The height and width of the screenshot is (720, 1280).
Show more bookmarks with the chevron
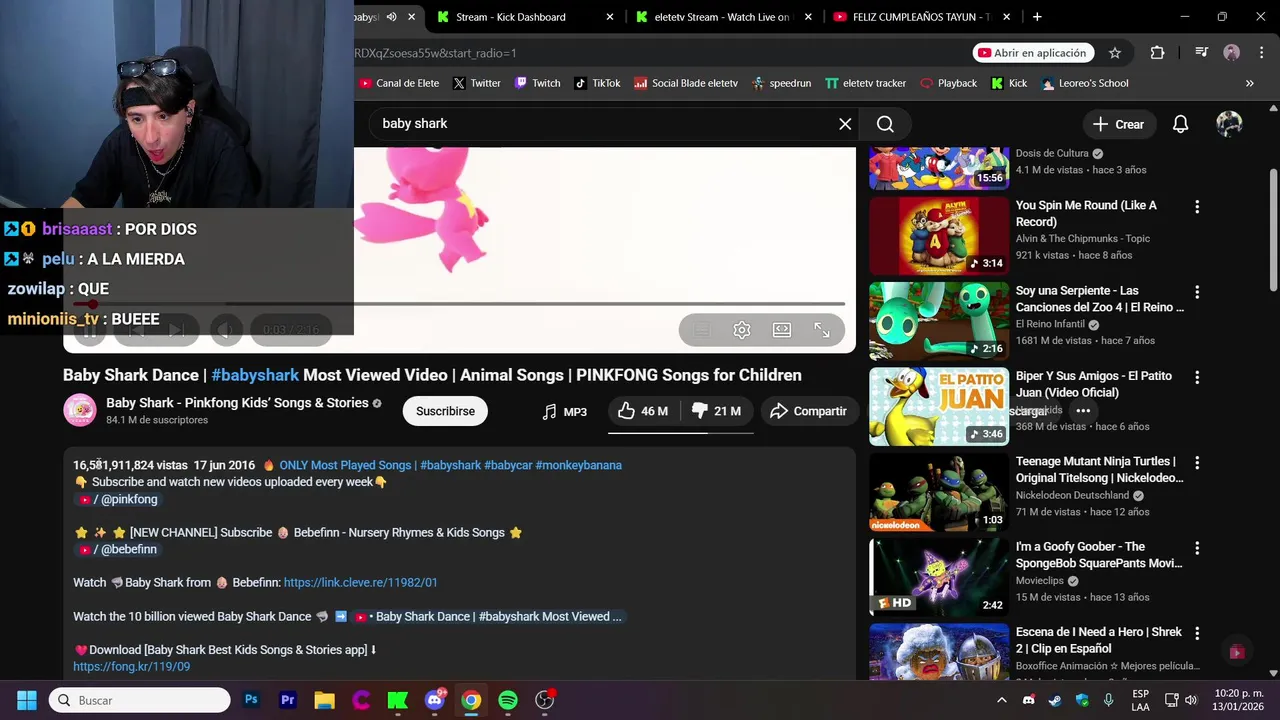(1249, 83)
